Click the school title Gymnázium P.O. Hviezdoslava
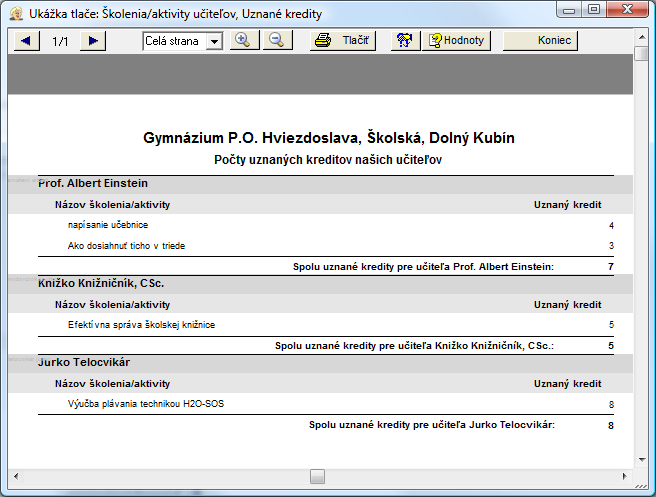 [x=328, y=138]
